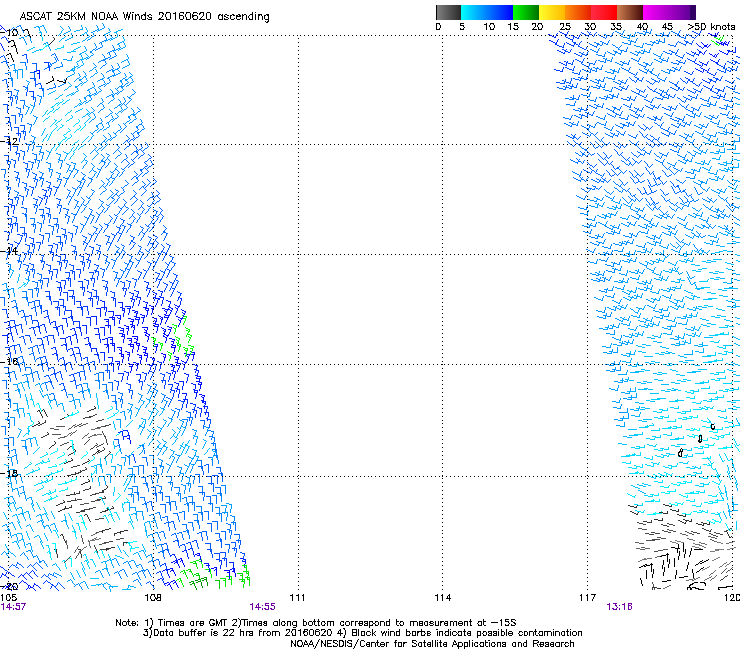Click the latitude label -12
Image resolution: width=740 pixels, height=650 pixels.
pyautogui.click(x=10, y=141)
